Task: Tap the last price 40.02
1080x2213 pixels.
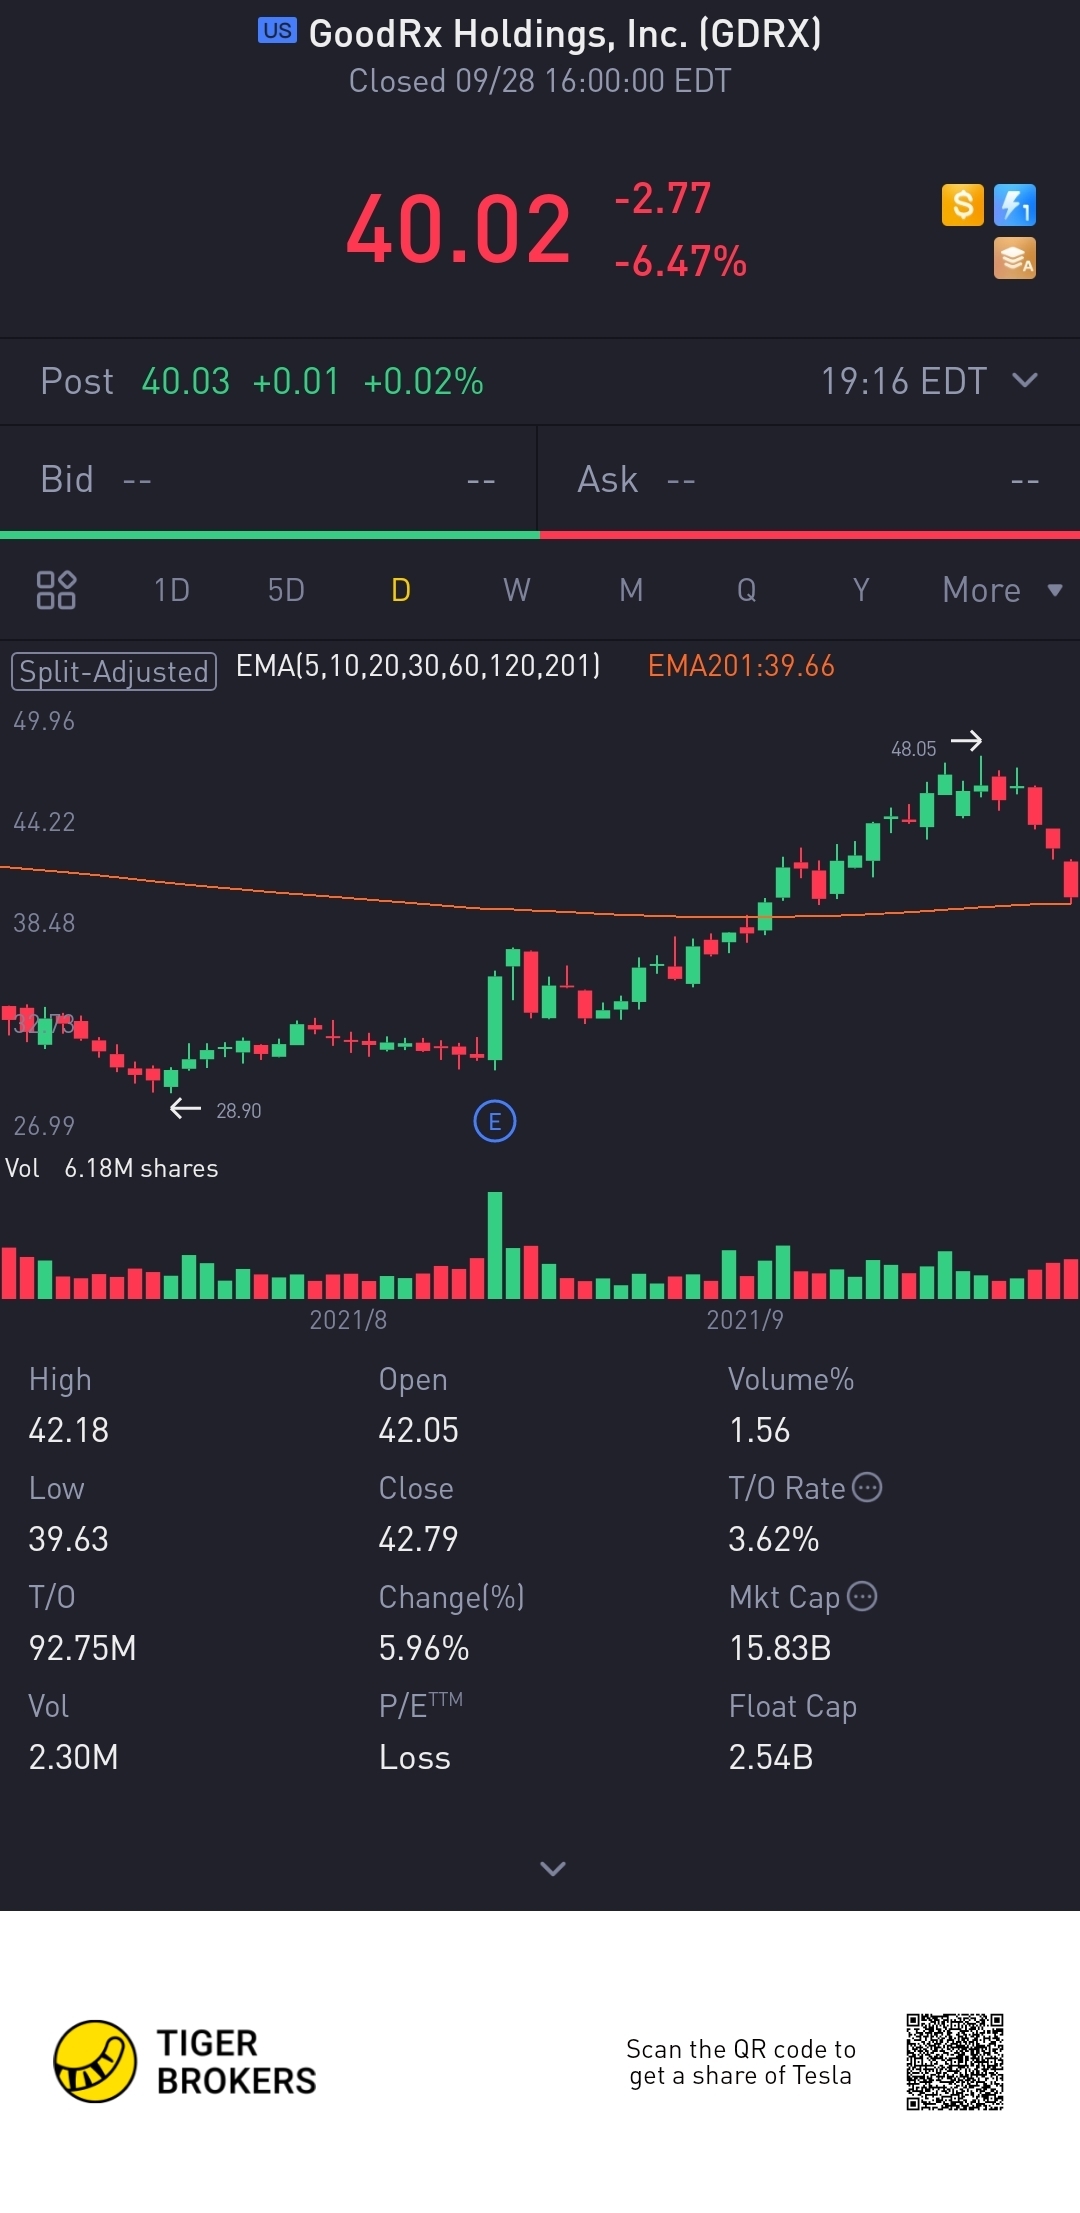Action: [458, 229]
